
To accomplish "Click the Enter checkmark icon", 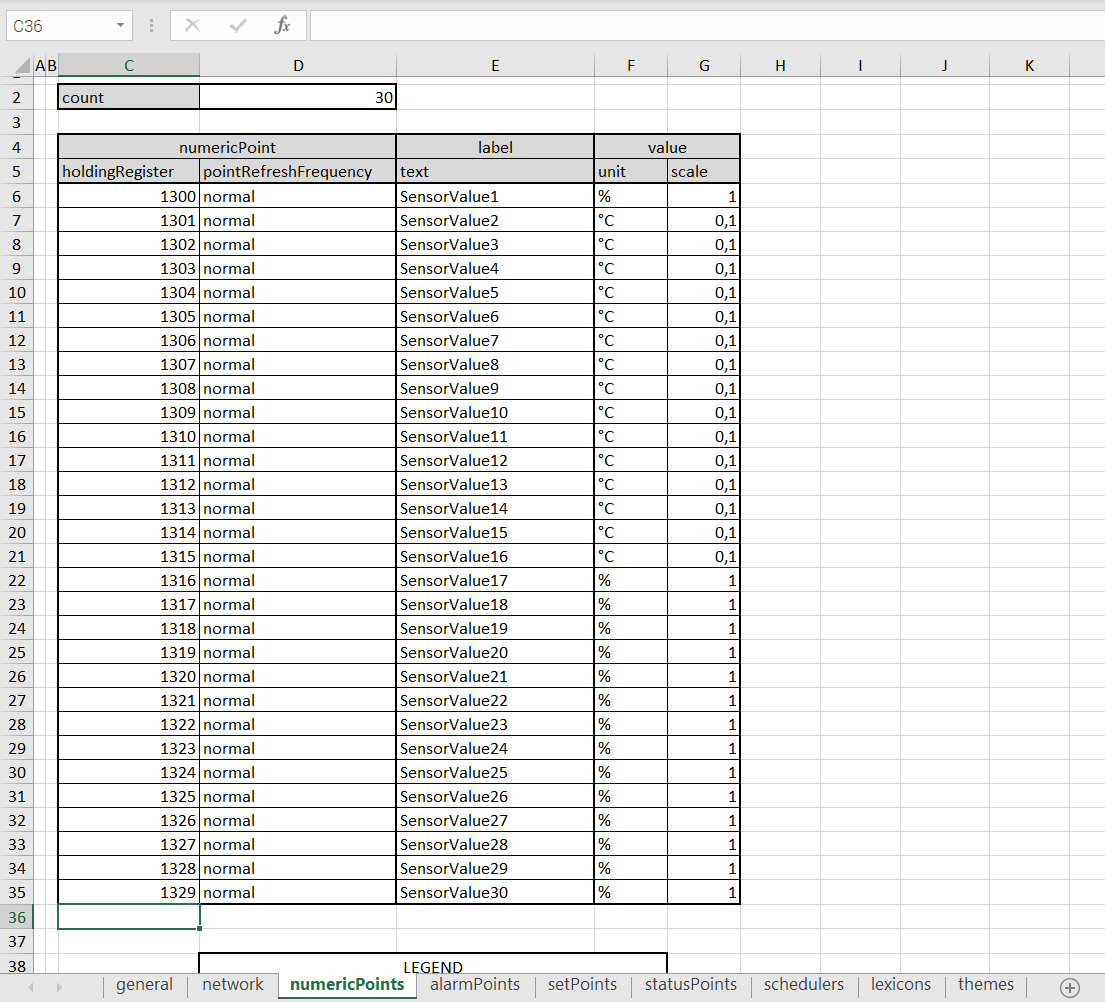I will point(237,26).
